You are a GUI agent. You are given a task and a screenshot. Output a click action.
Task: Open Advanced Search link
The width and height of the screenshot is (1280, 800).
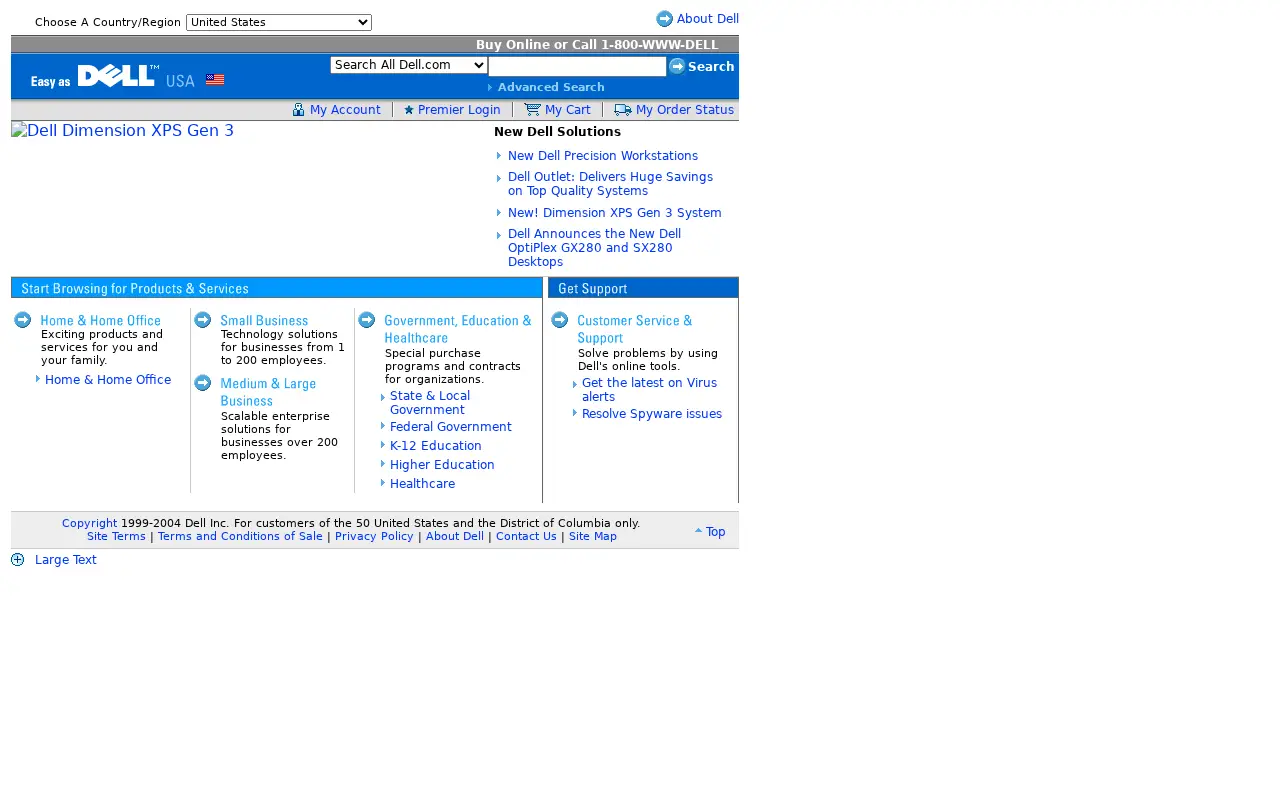(551, 87)
